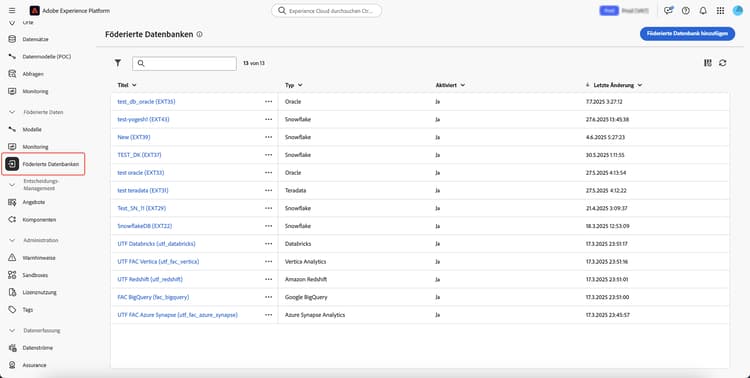
Task: Open more actions for test oracle (EXT33)
Action: [x=268, y=173]
